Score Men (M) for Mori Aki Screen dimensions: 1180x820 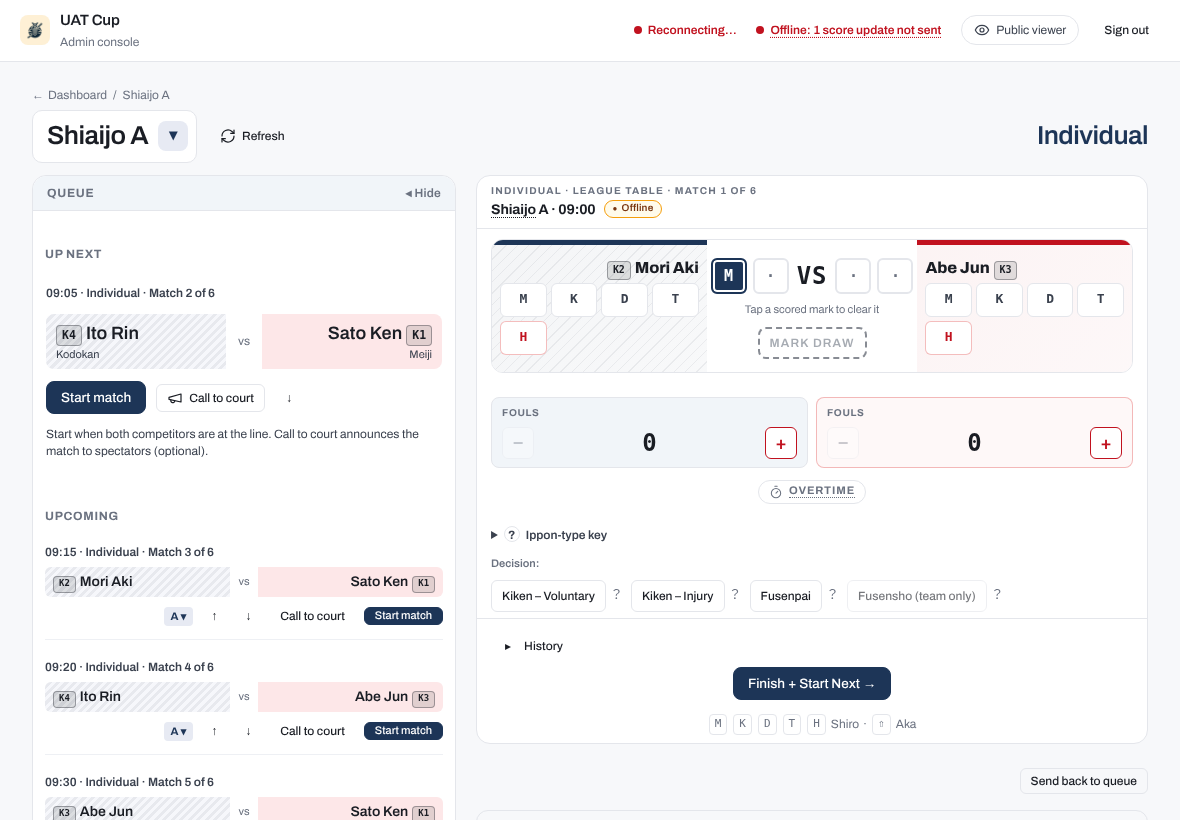tap(523, 299)
